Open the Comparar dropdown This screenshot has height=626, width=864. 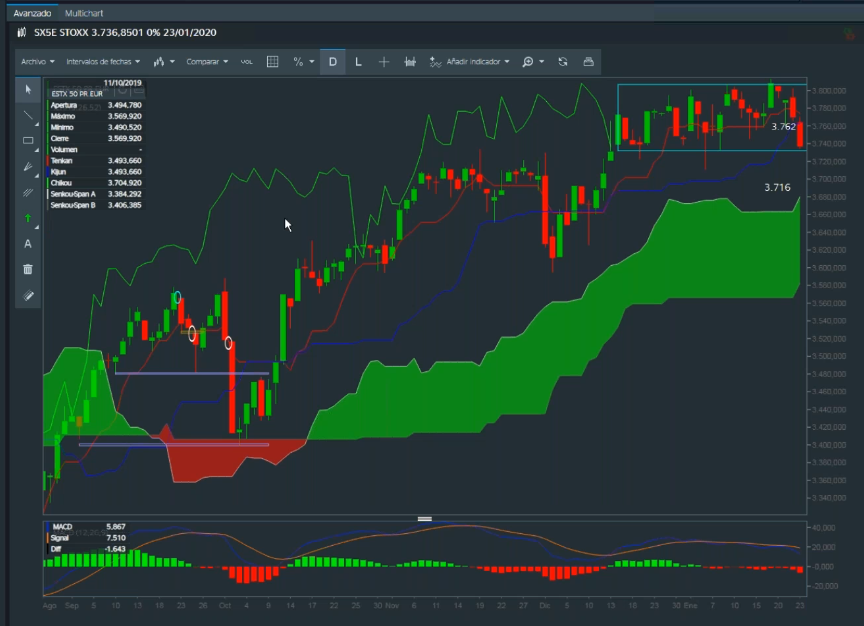pyautogui.click(x=206, y=62)
